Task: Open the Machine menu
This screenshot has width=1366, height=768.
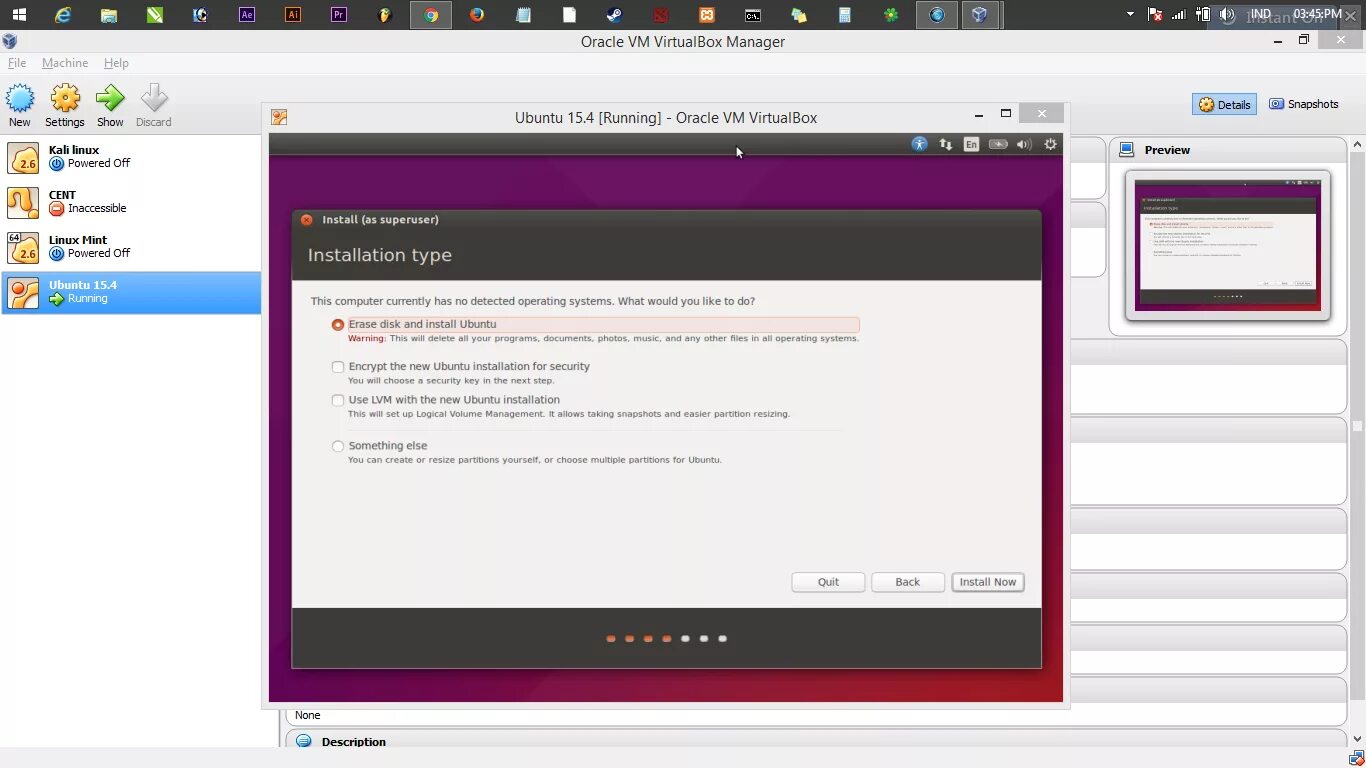Action: pyautogui.click(x=65, y=63)
